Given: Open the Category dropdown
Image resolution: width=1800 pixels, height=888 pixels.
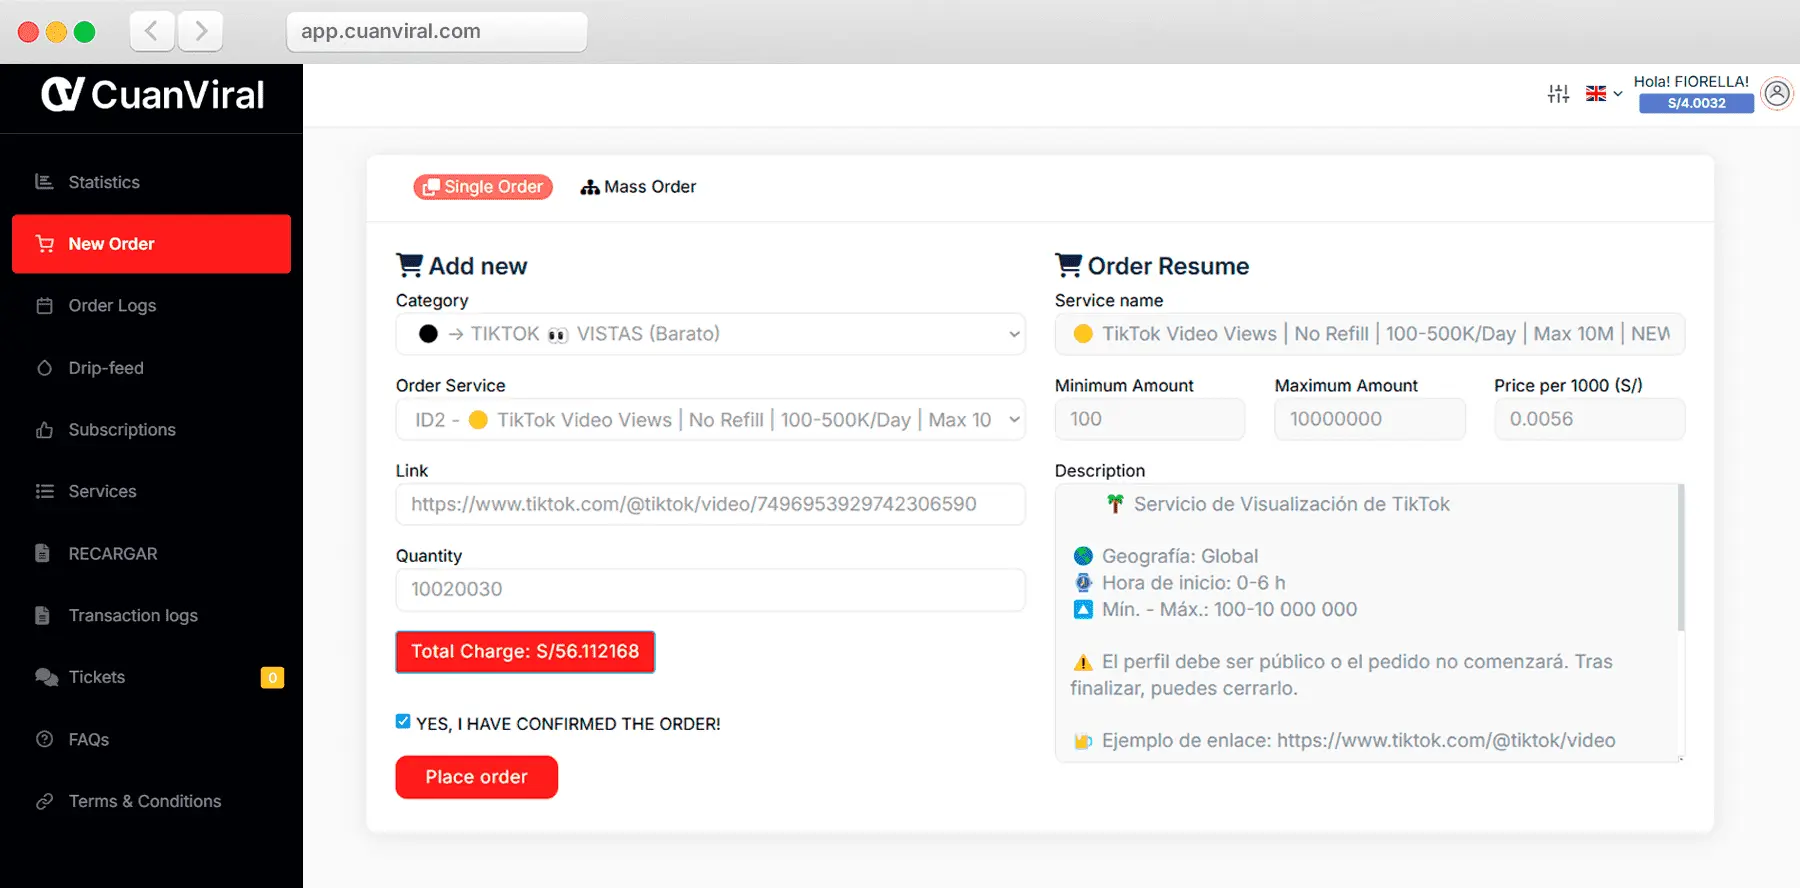Looking at the screenshot, I should click(x=710, y=334).
